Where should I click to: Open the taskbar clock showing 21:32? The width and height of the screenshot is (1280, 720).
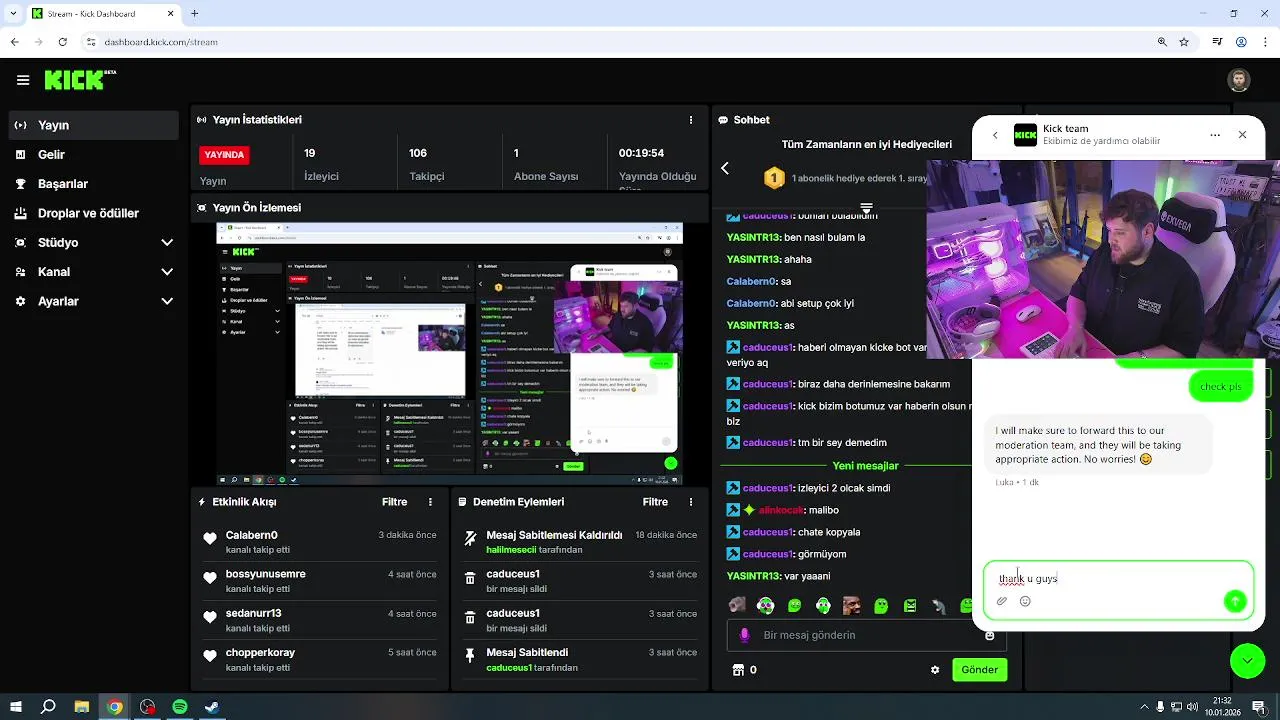click(1222, 707)
